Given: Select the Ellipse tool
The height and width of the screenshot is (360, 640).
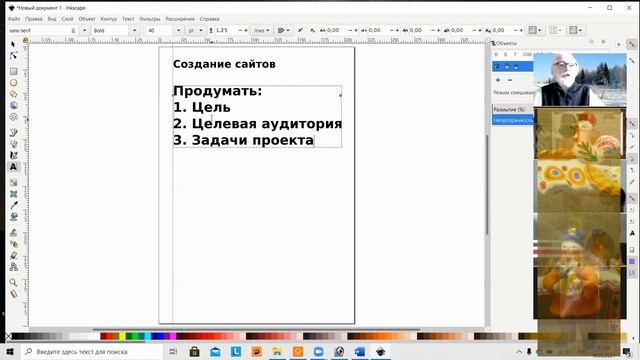Looking at the screenshot, I should click(x=13, y=83).
